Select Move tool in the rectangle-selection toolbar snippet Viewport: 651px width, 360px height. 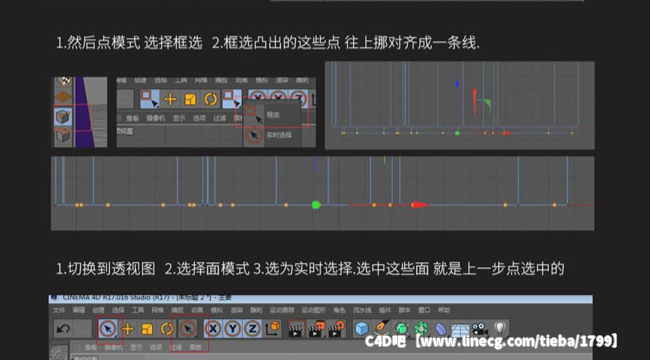pos(170,99)
